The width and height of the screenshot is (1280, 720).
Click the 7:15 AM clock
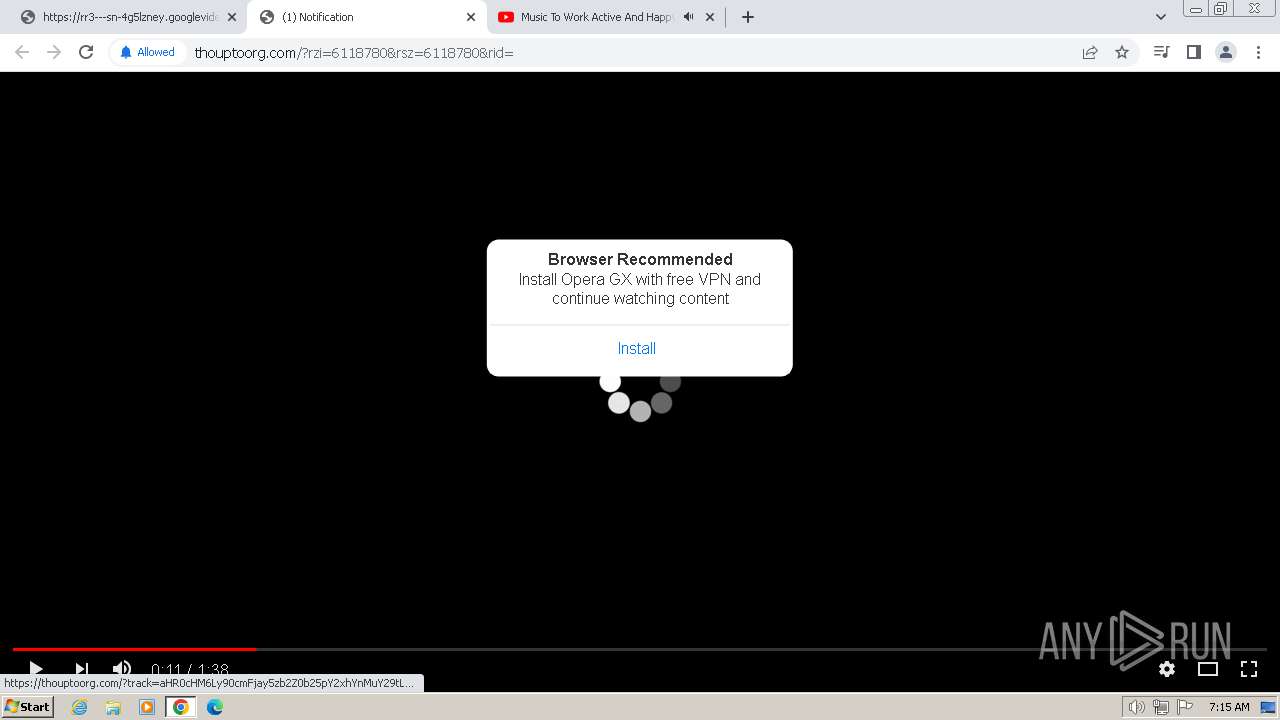[1229, 707]
